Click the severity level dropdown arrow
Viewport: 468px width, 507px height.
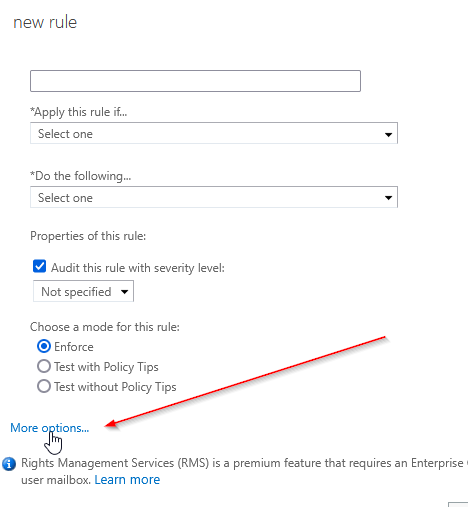125,292
